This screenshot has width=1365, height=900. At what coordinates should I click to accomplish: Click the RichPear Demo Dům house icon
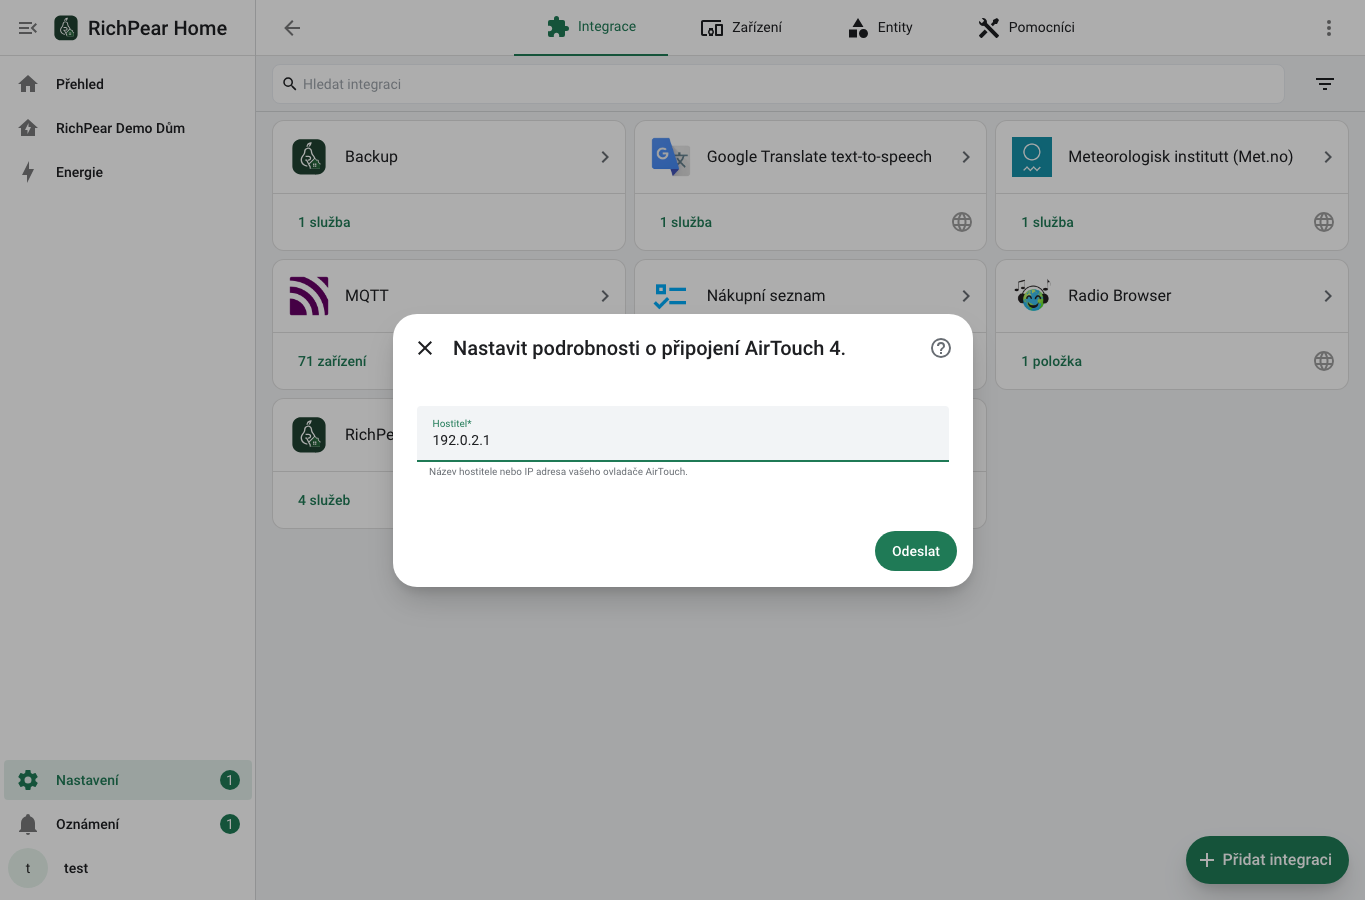[x=28, y=128]
